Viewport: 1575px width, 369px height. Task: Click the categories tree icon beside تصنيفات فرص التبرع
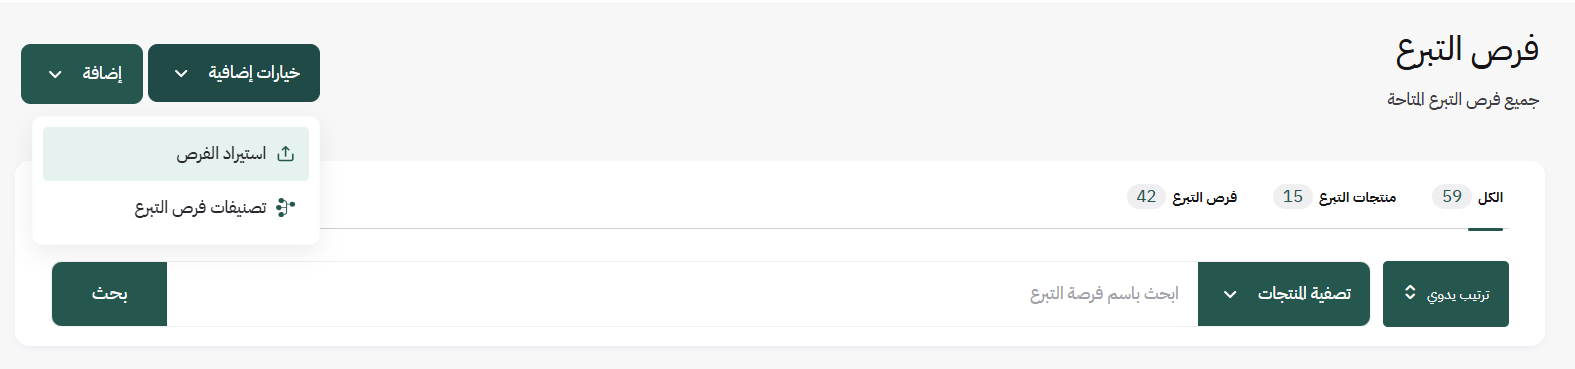coord(286,207)
